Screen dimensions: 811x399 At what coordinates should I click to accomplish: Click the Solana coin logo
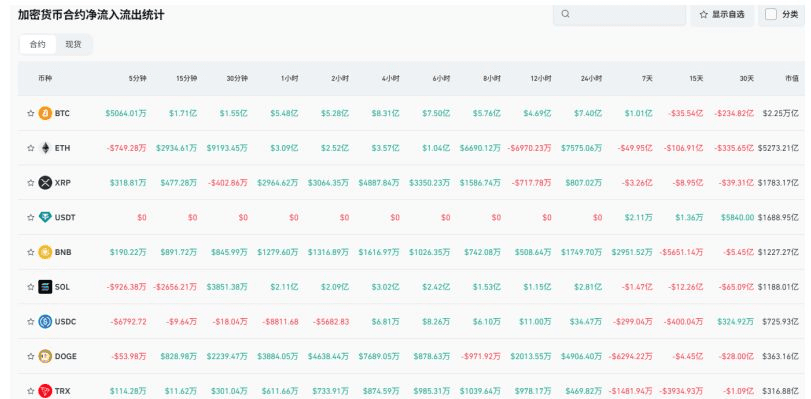46,287
